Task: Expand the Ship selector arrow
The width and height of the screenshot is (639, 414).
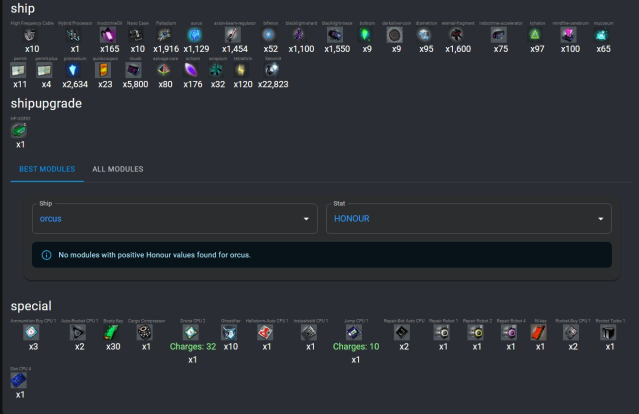Action: coord(305,218)
